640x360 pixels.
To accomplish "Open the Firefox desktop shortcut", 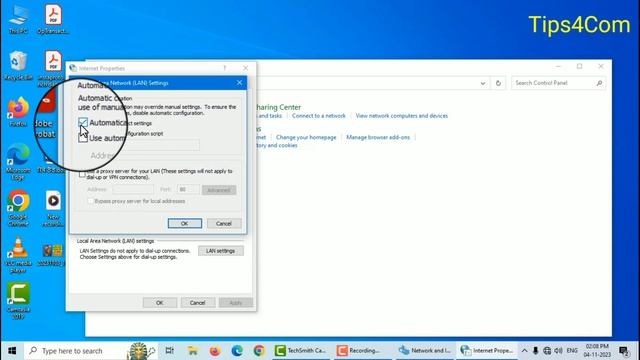I will pos(18,112).
